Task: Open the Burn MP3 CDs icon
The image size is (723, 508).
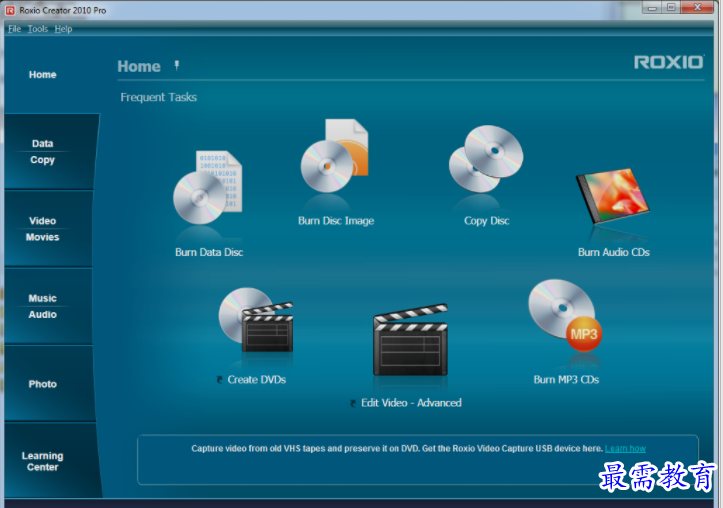Action: (x=565, y=315)
